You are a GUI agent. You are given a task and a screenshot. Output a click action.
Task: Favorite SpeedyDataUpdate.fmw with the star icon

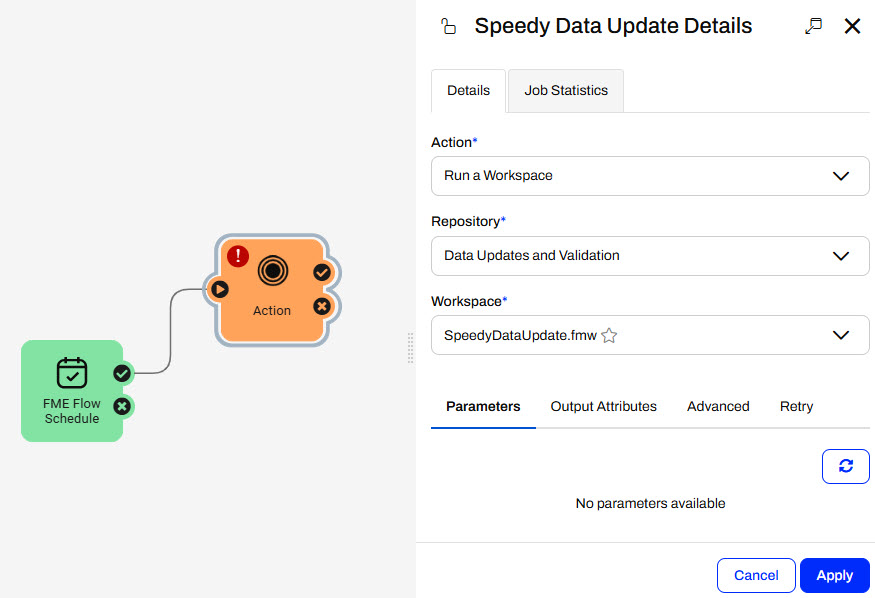[609, 336]
